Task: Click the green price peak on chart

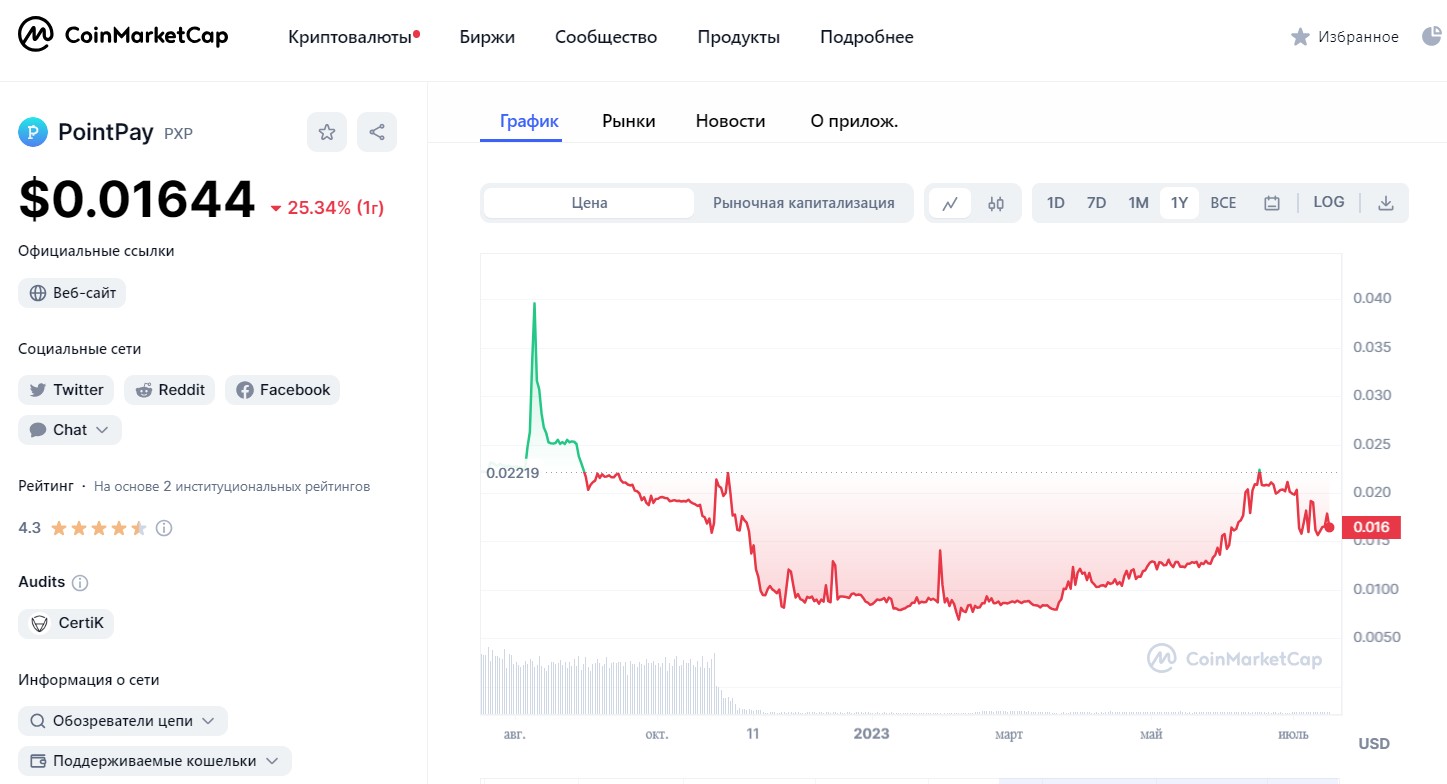Action: click(534, 303)
